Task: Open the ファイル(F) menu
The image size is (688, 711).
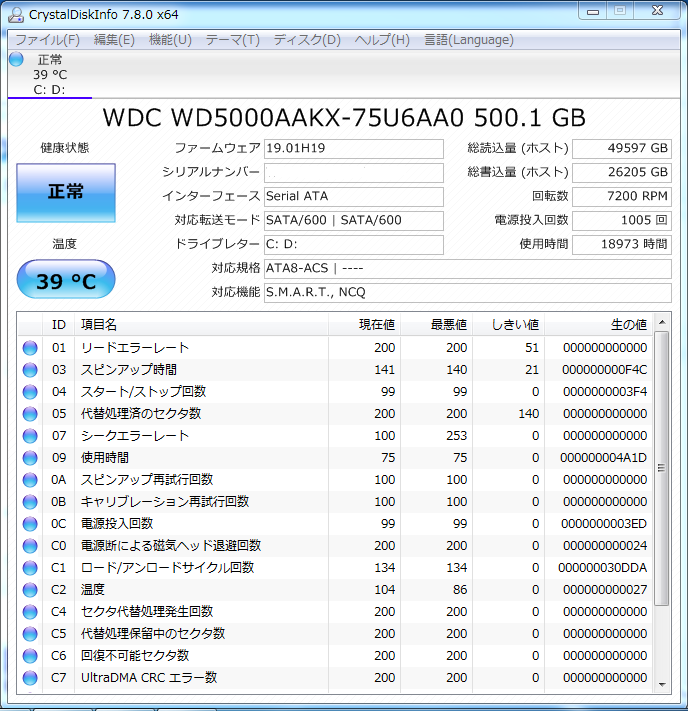Action: 48,40
